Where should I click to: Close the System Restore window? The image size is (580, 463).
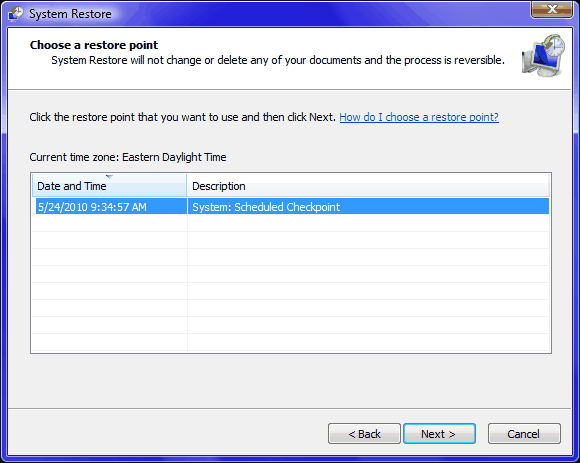pos(552,10)
